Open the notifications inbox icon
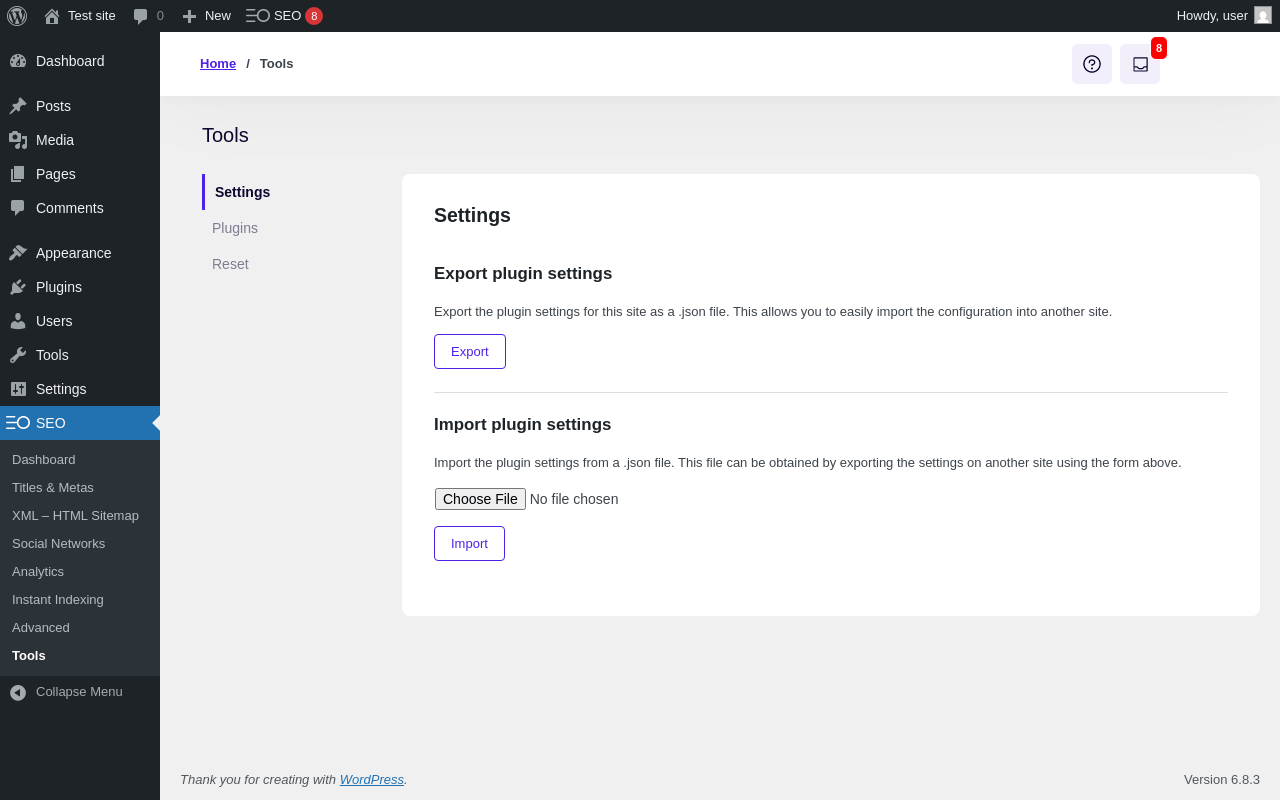The height and width of the screenshot is (800, 1280). (x=1140, y=64)
